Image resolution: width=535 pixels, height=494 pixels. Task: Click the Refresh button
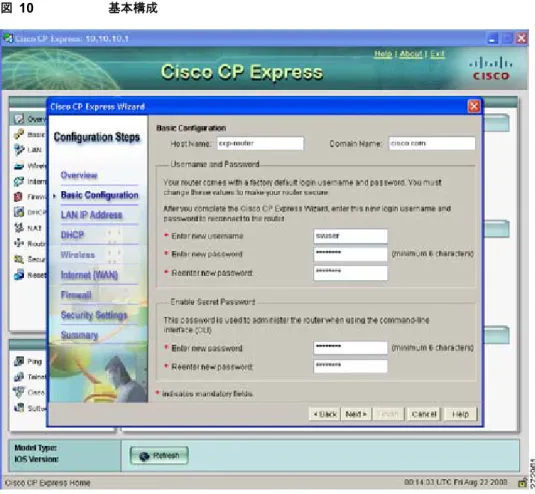pyautogui.click(x=159, y=455)
